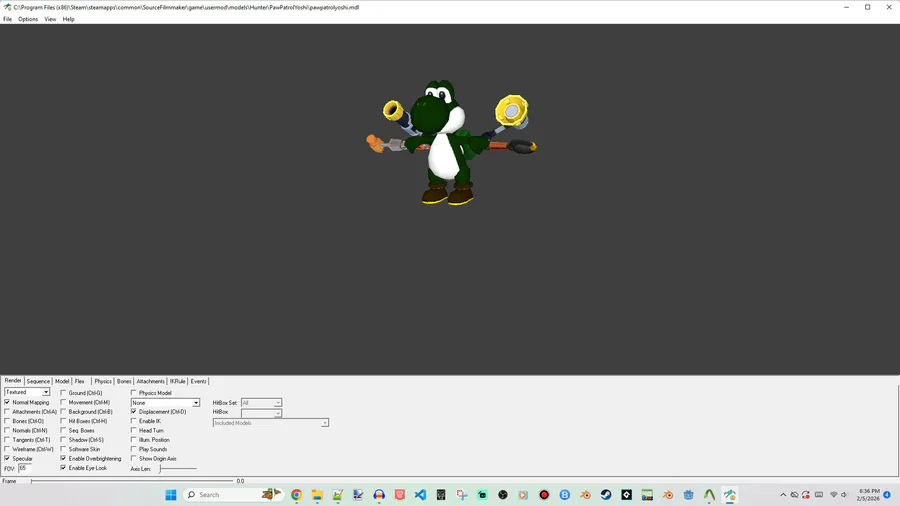Open the Options menu
This screenshot has height=506, width=900.
pyautogui.click(x=28, y=19)
